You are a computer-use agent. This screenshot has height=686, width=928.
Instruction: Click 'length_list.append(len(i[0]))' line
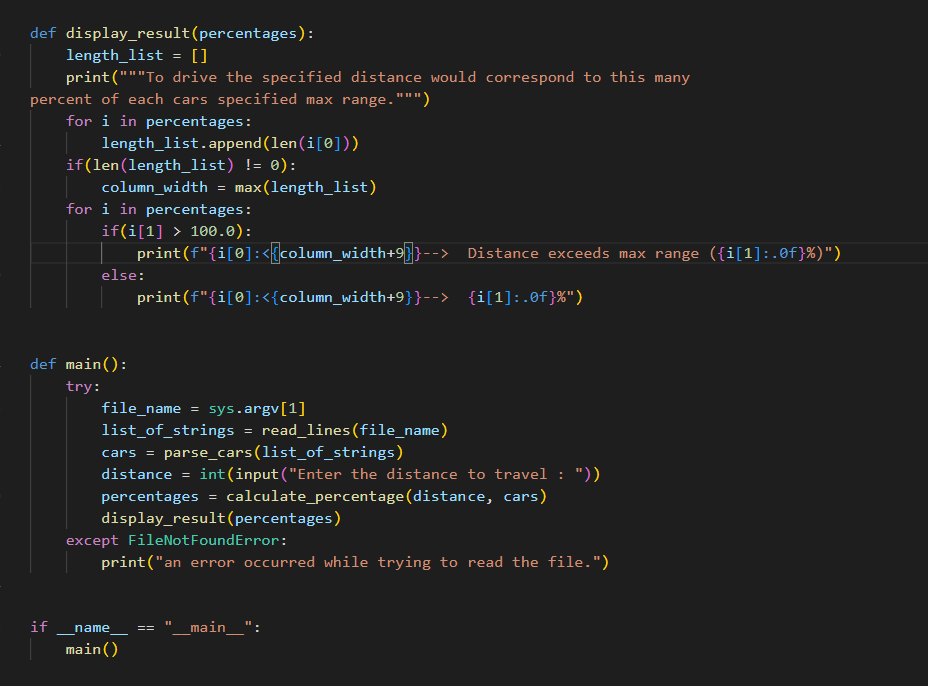click(x=230, y=143)
